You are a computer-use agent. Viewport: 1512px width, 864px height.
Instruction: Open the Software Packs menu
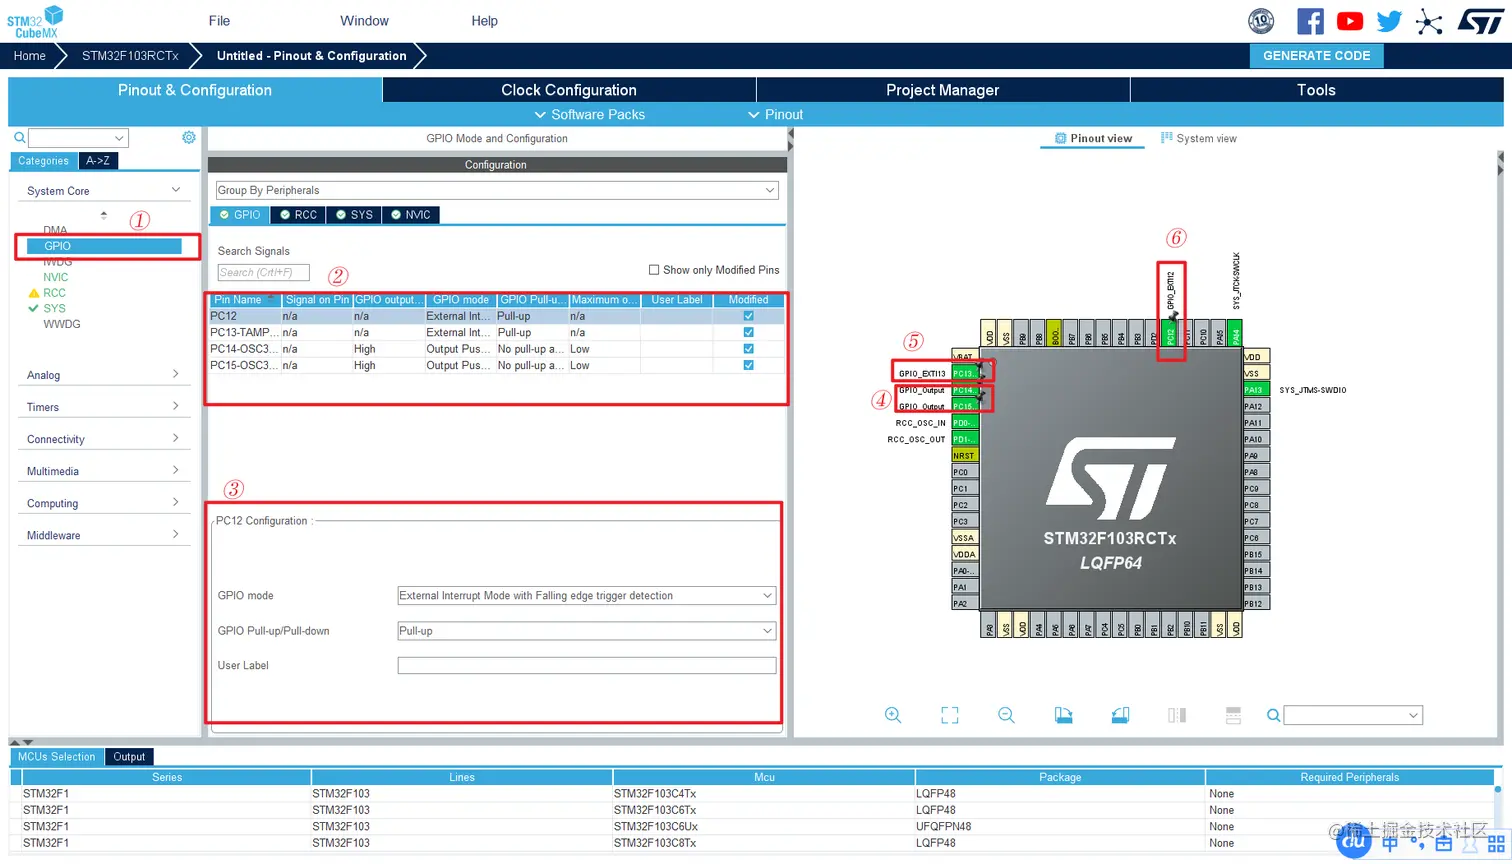(590, 115)
